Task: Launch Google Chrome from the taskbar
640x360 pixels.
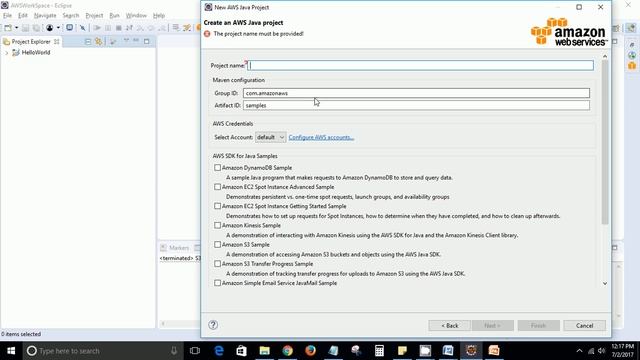Action: 287,351
